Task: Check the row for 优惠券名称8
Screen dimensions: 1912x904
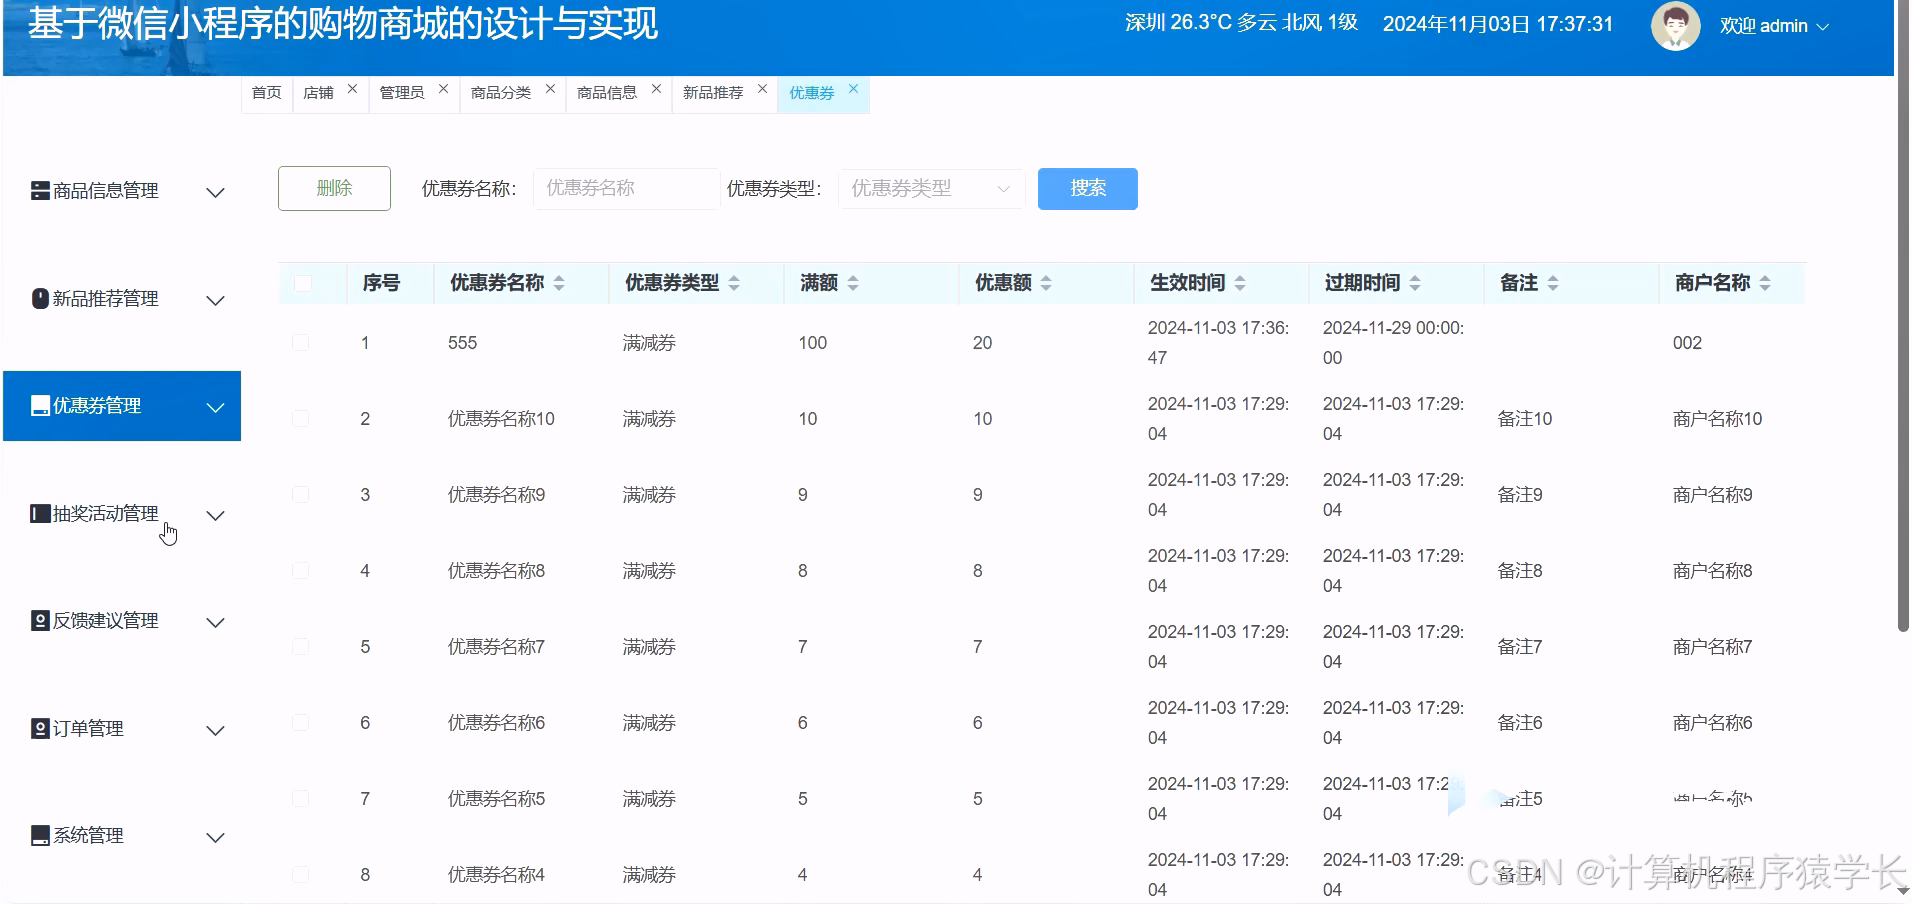Action: (300, 571)
